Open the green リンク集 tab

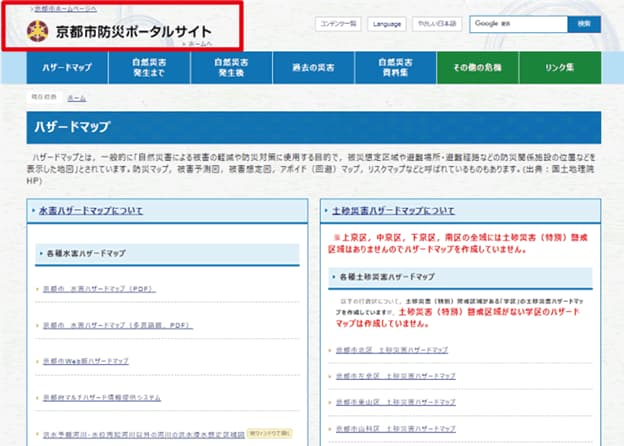point(560,68)
